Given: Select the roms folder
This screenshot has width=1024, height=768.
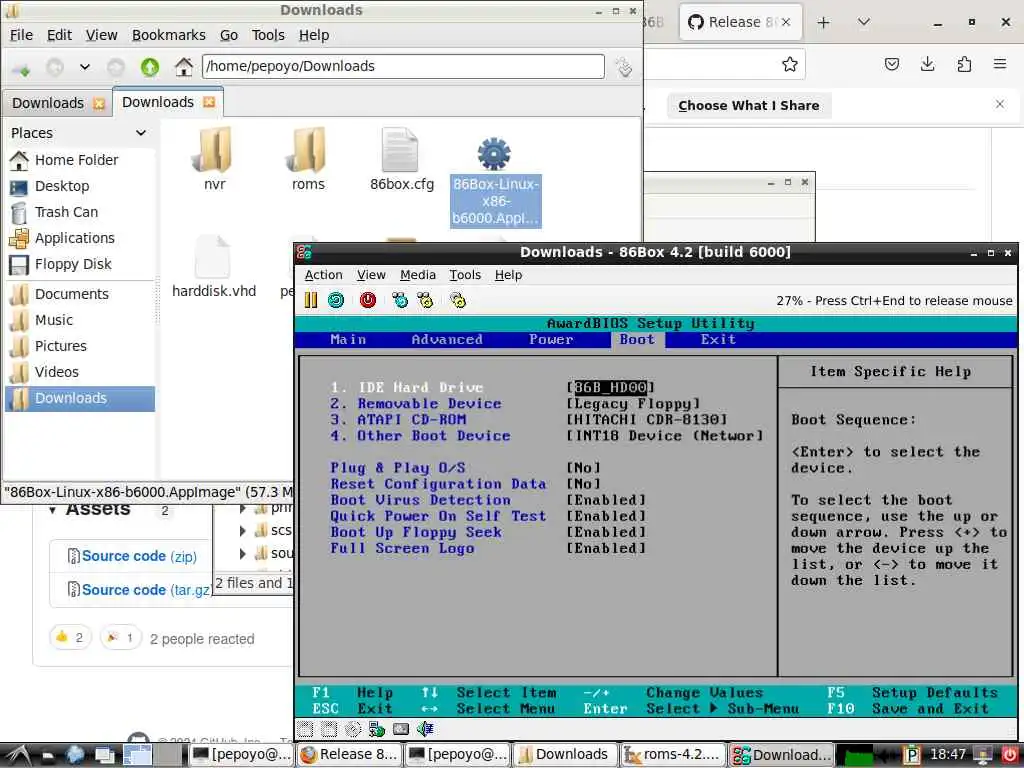Looking at the screenshot, I should tap(308, 159).
